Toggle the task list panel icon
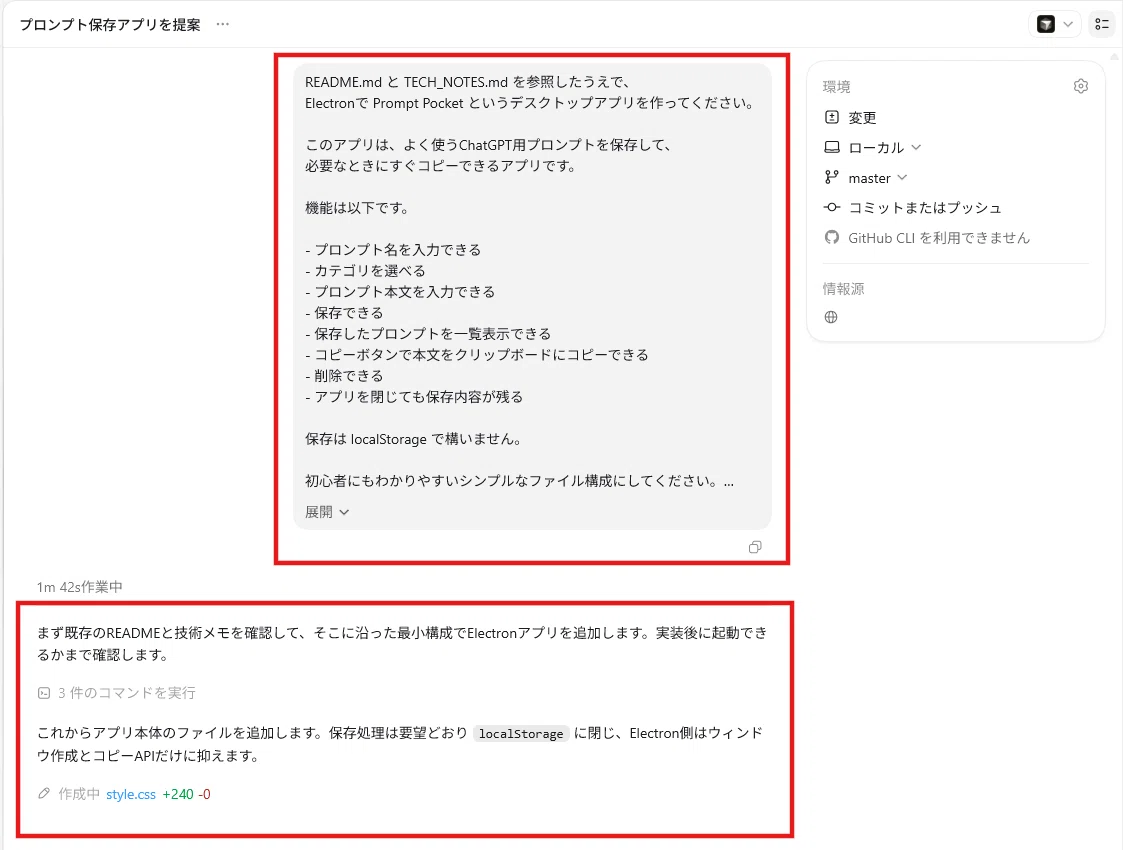 (x=1102, y=24)
